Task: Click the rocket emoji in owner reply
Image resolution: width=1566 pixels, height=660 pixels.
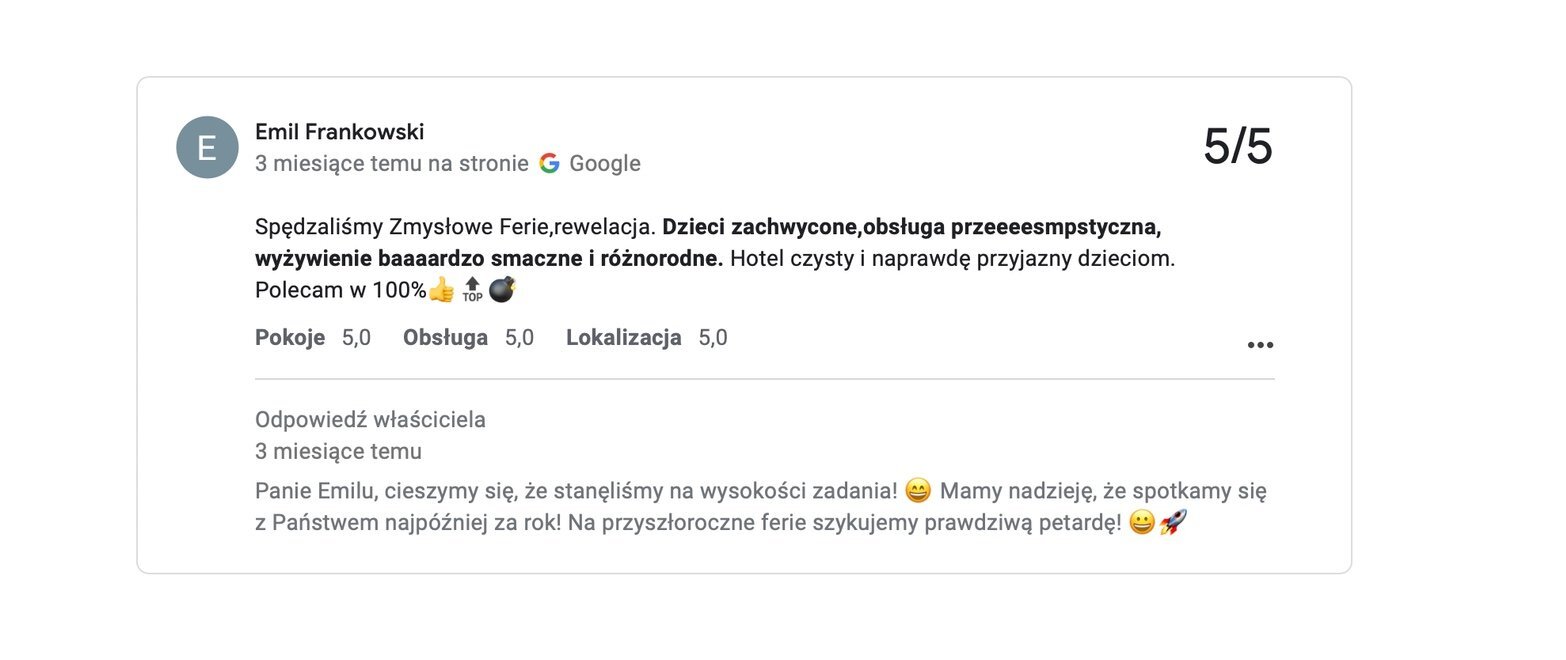Action: [1173, 522]
